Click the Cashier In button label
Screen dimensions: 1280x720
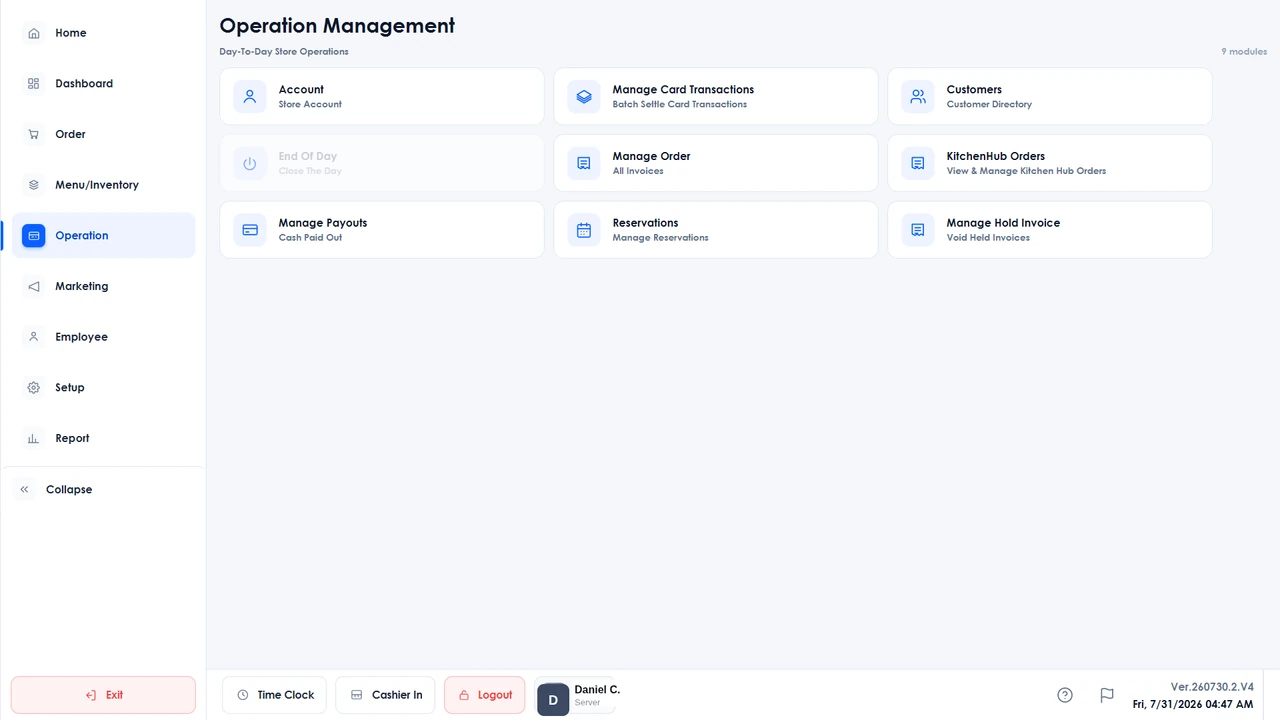397,695
